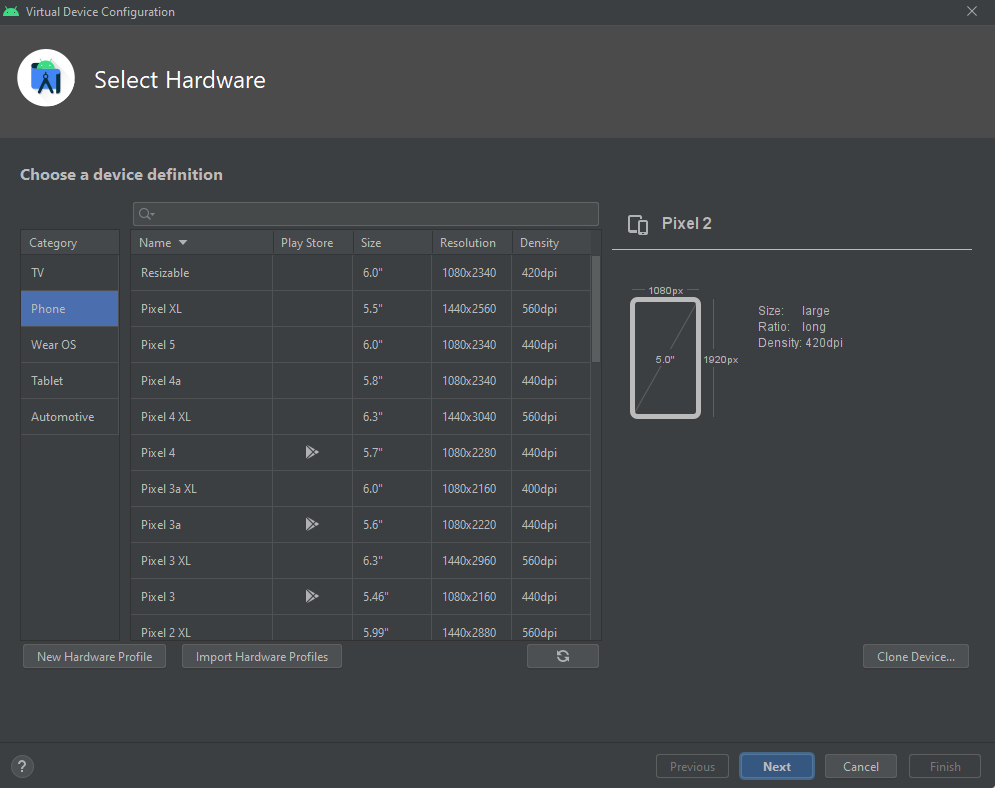Proceed by clicking Next
This screenshot has width=995, height=788.
point(776,766)
